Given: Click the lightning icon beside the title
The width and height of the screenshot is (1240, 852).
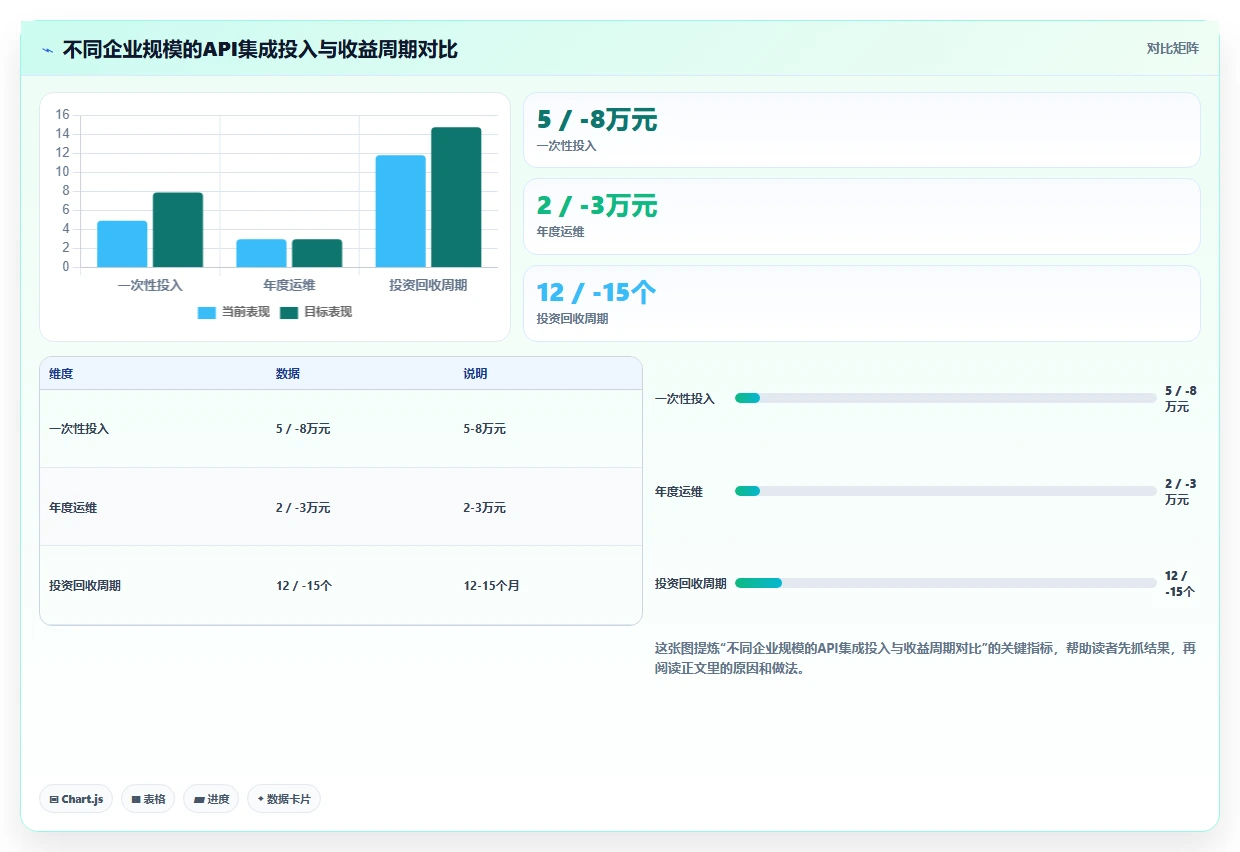Looking at the screenshot, I should (48, 49).
